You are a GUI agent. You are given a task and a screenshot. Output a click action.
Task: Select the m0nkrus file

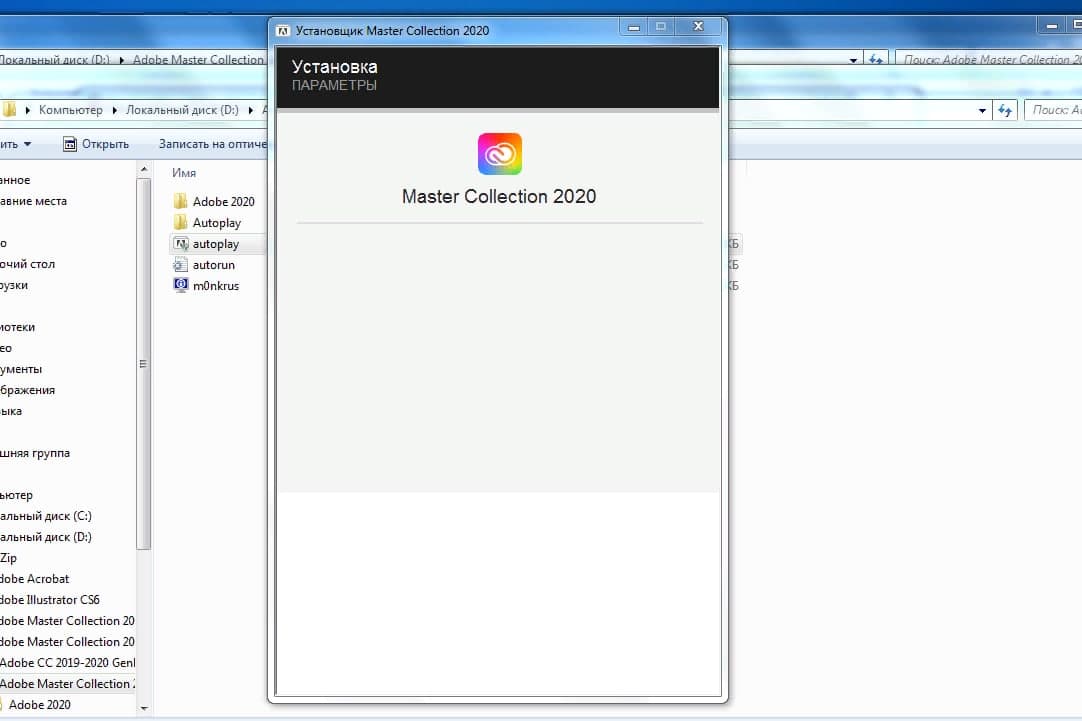coord(215,286)
